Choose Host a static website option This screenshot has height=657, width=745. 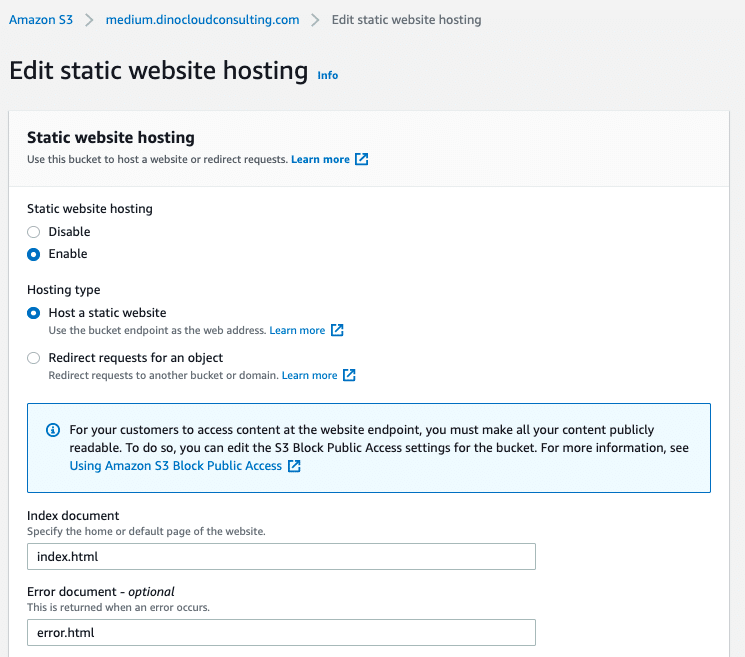click(34, 313)
